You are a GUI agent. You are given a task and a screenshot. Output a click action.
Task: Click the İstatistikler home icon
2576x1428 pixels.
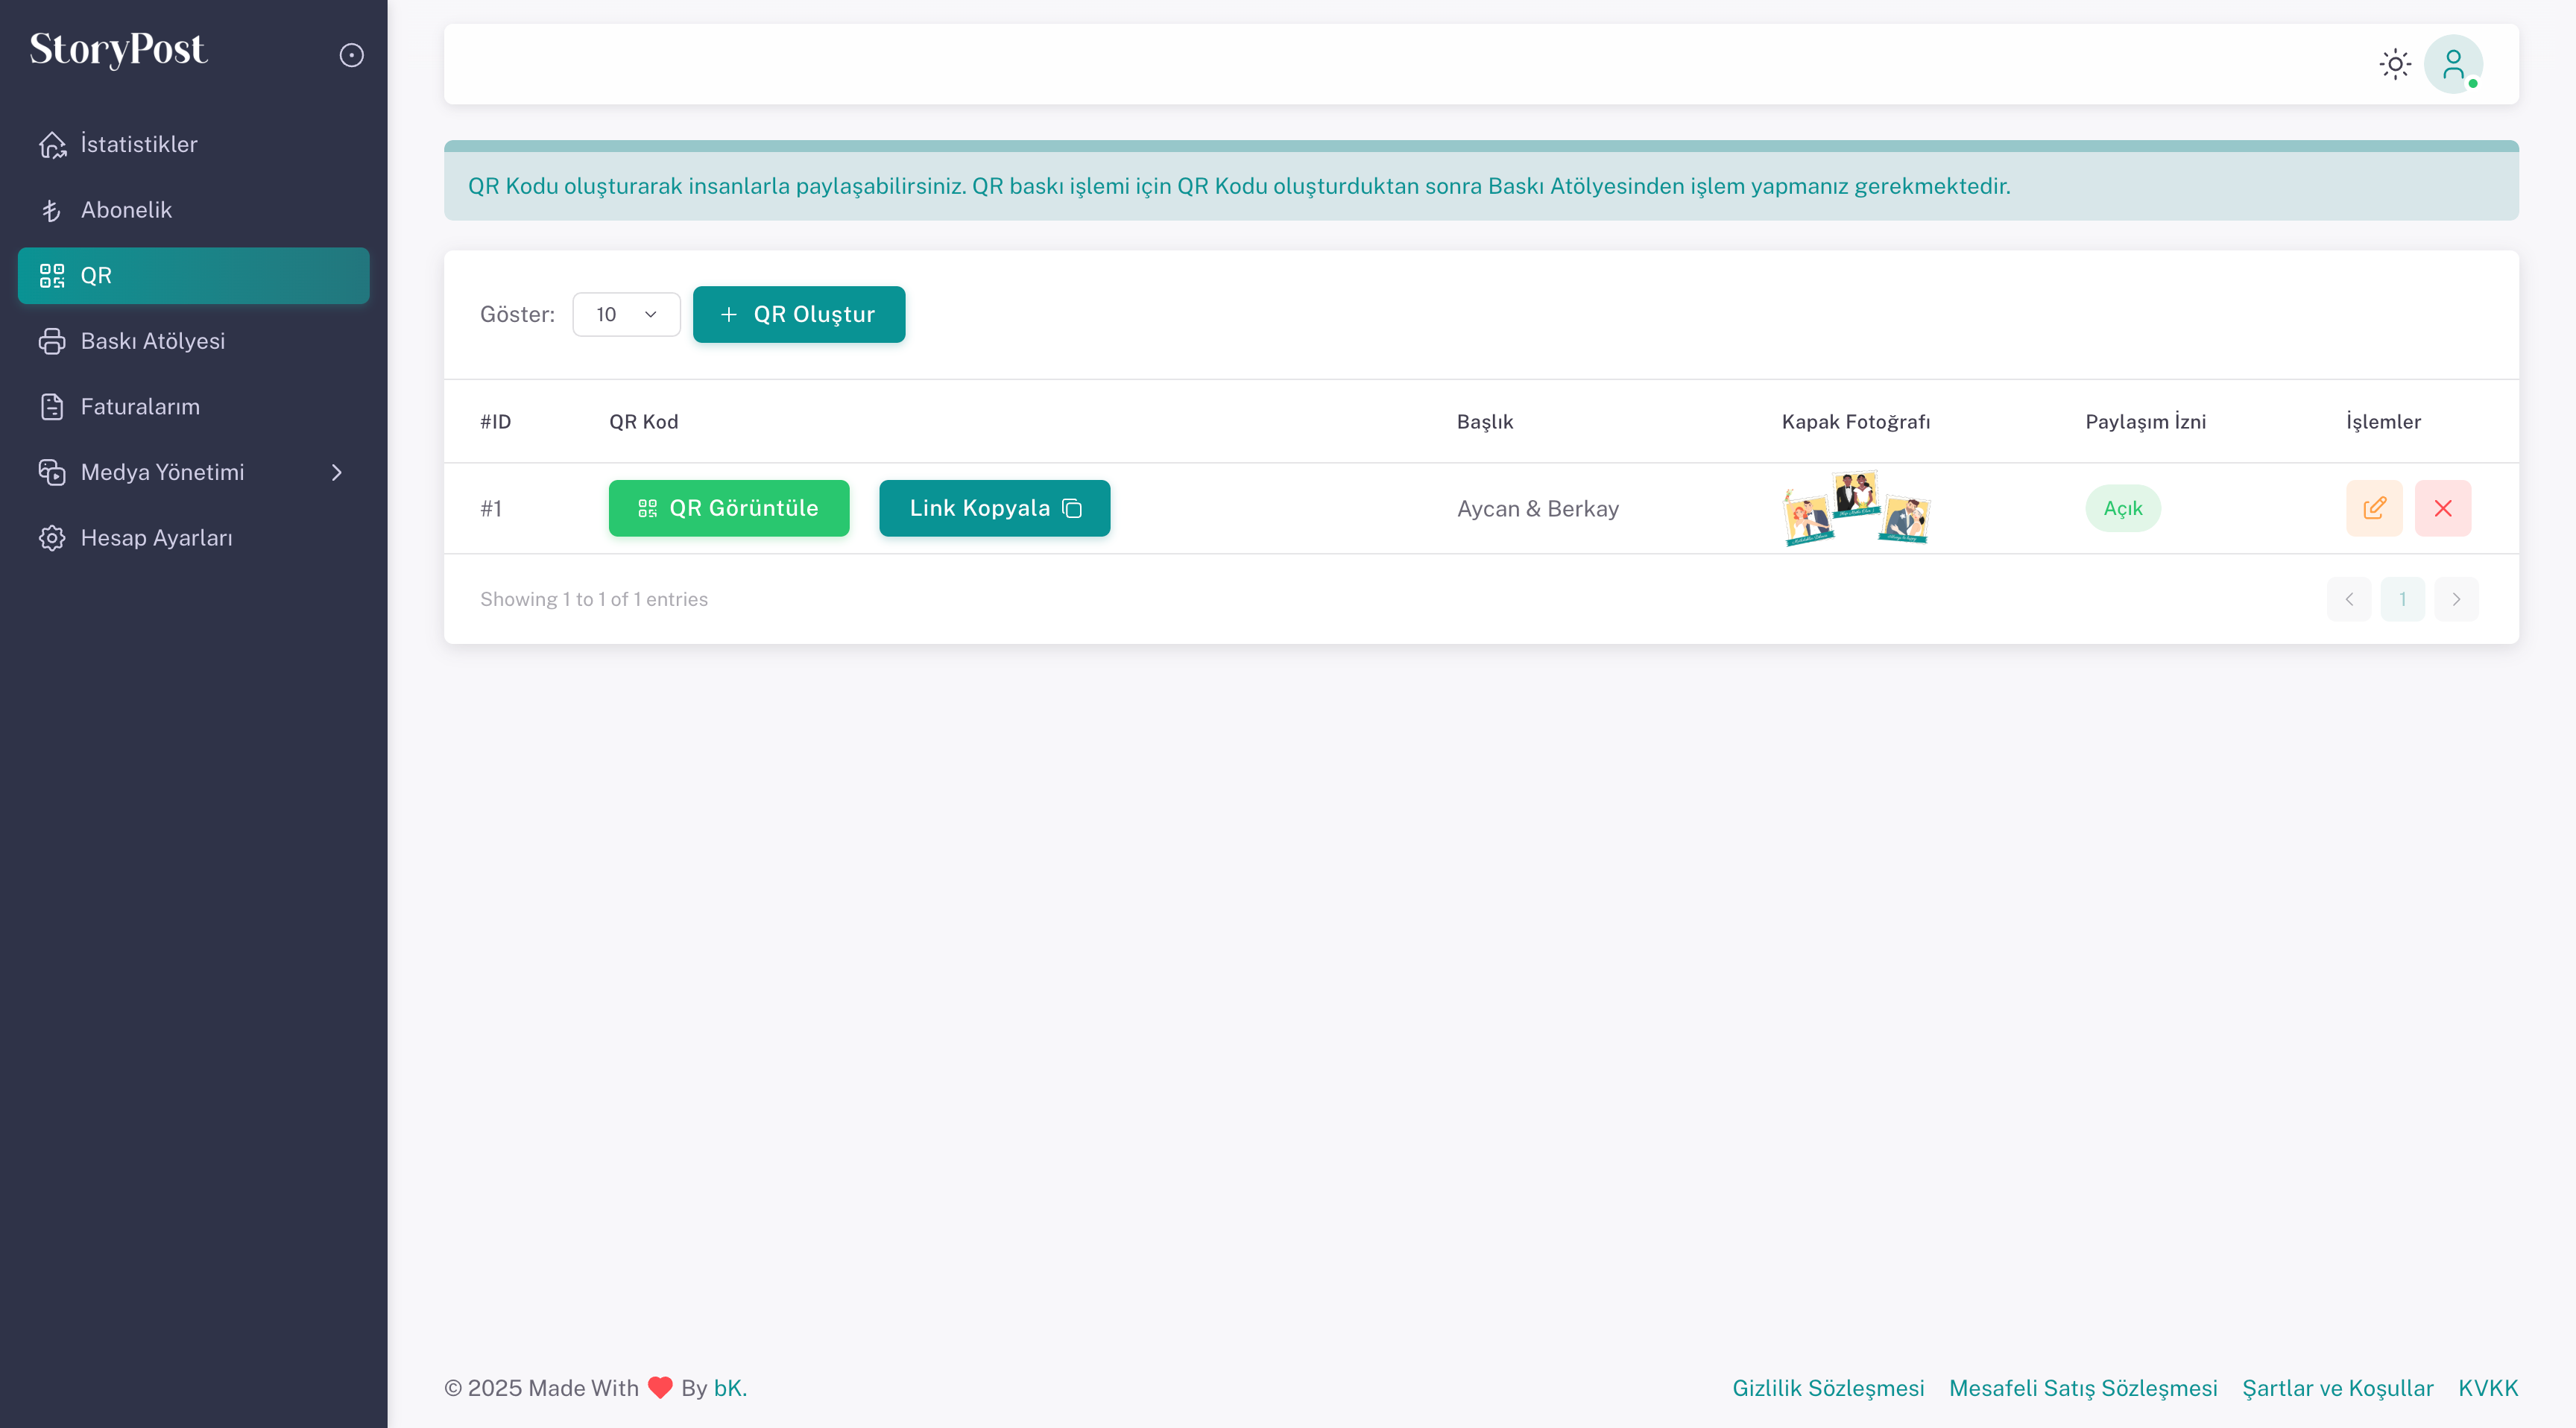coord(52,144)
